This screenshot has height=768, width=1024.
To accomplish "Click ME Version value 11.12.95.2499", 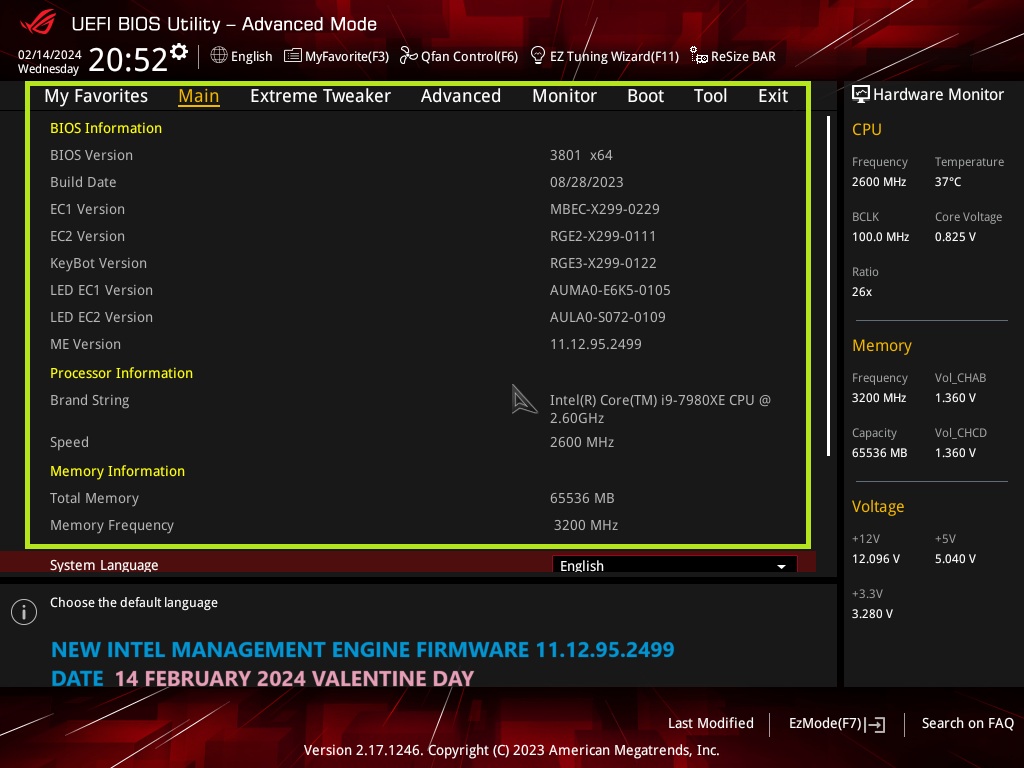I will 596,344.
